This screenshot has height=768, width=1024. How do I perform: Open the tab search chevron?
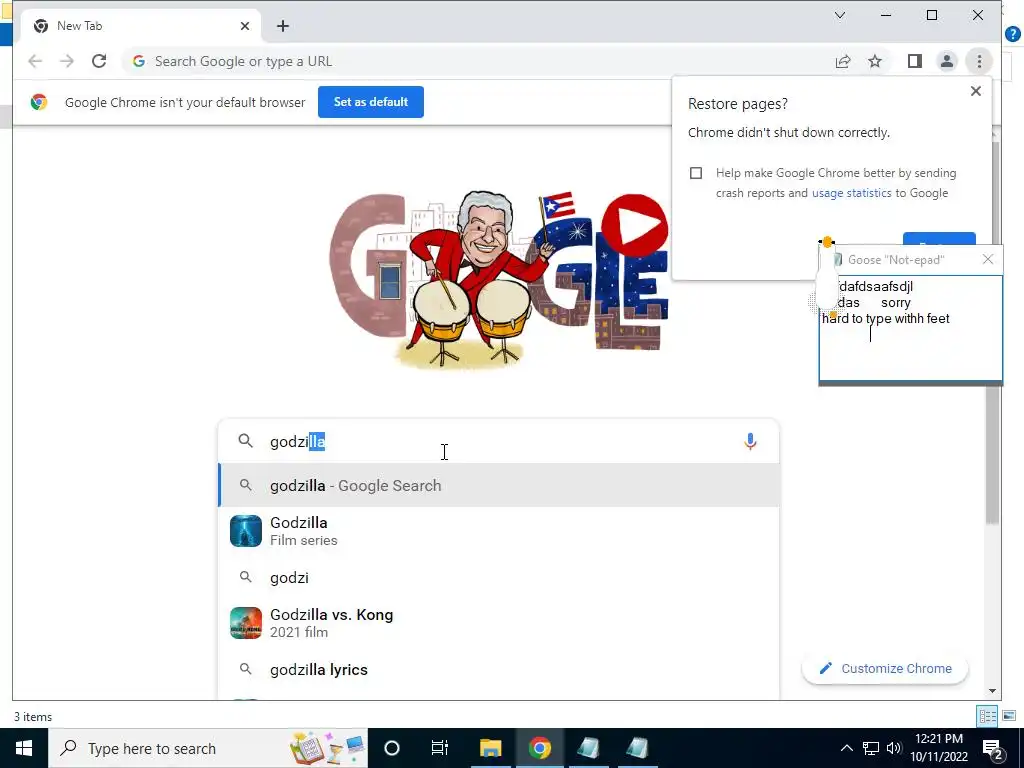point(840,15)
